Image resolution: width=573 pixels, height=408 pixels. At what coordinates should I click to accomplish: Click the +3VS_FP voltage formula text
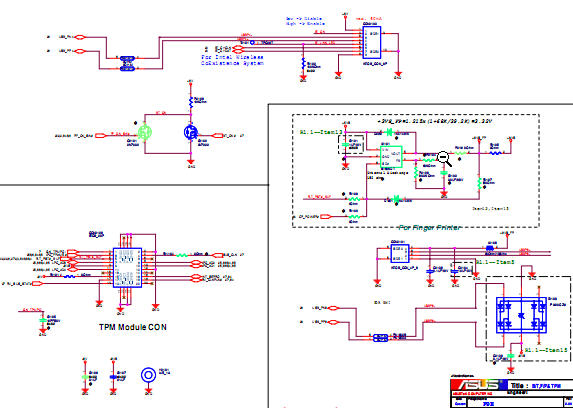click(x=435, y=121)
